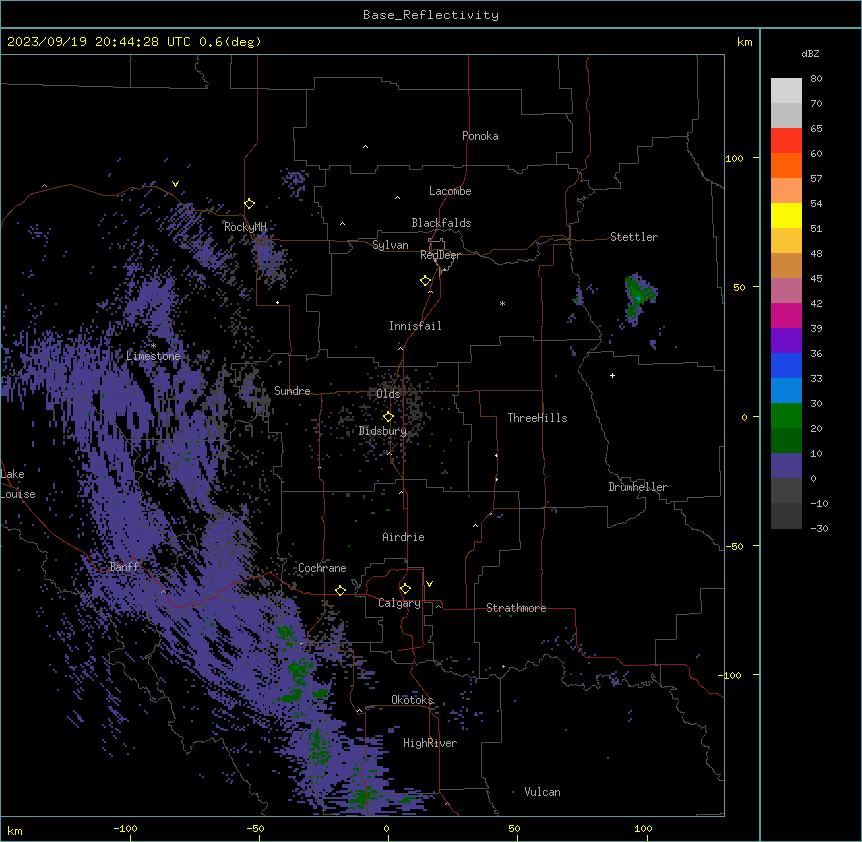Image resolution: width=862 pixels, height=842 pixels.
Task: Click the dBZ legend heading
Action: (810, 54)
